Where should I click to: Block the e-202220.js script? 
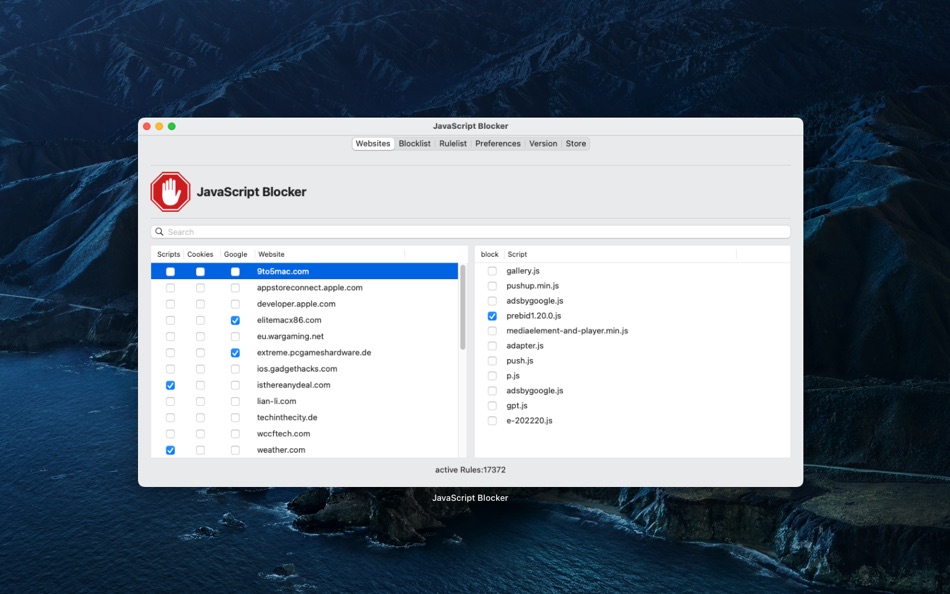click(492, 421)
